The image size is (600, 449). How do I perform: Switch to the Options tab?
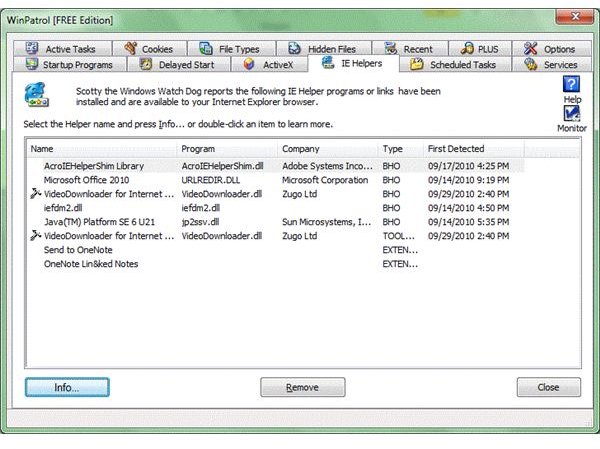tap(551, 49)
